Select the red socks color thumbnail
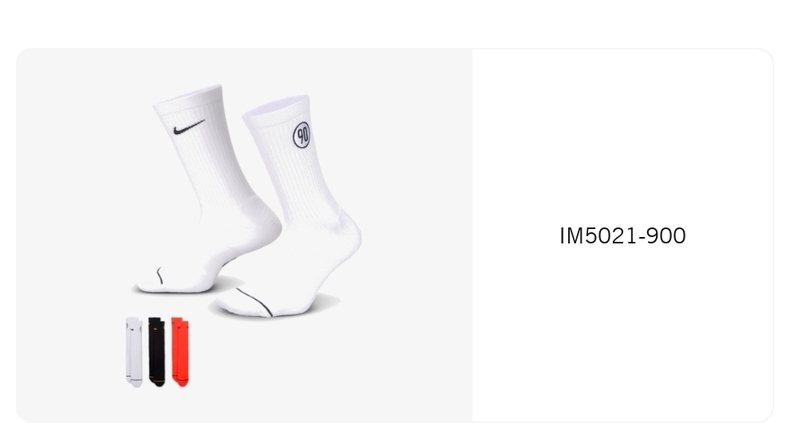This screenshot has width=790, height=423. [x=180, y=352]
